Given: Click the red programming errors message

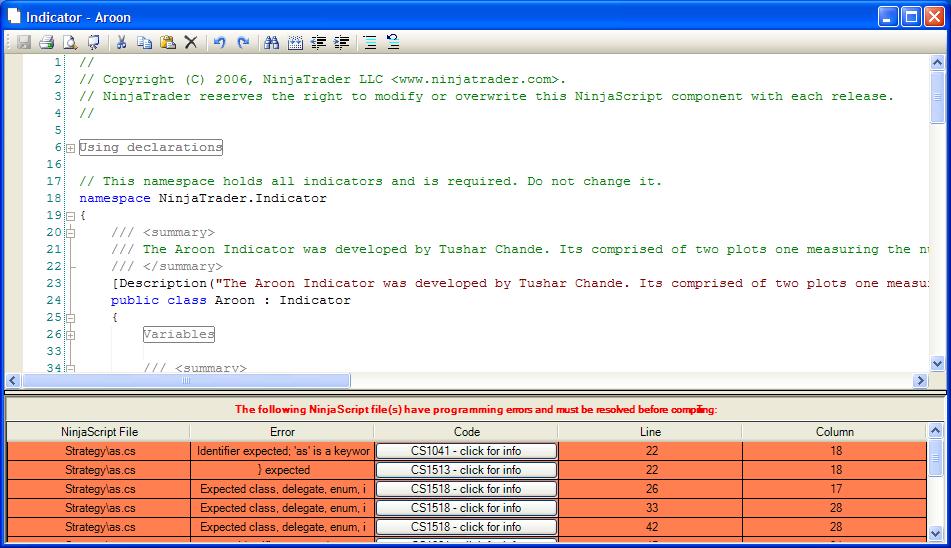Looking at the screenshot, I should point(476,409).
